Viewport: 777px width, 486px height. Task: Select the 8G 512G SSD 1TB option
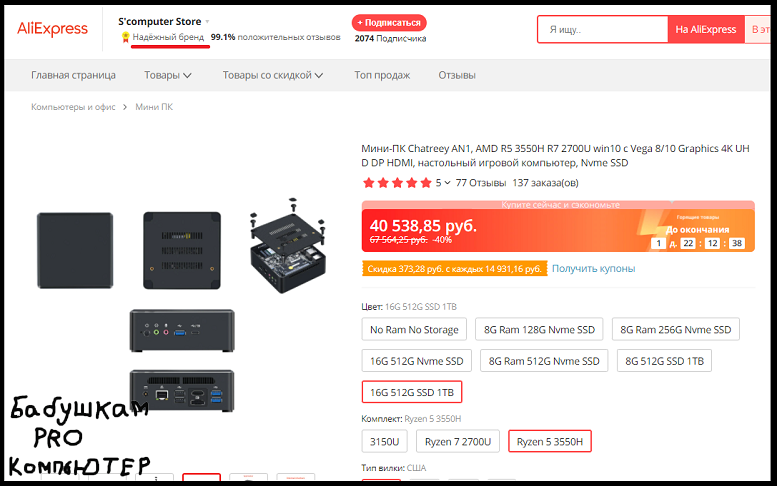click(664, 361)
